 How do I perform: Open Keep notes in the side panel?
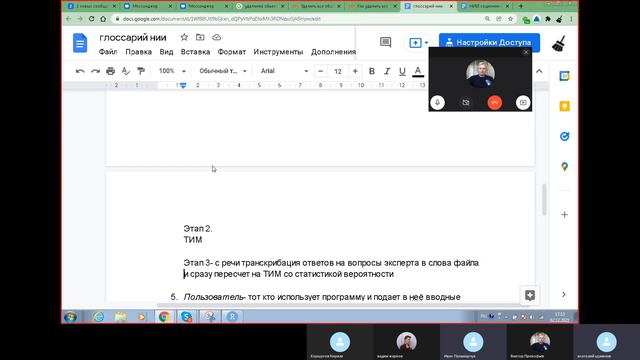(x=564, y=106)
